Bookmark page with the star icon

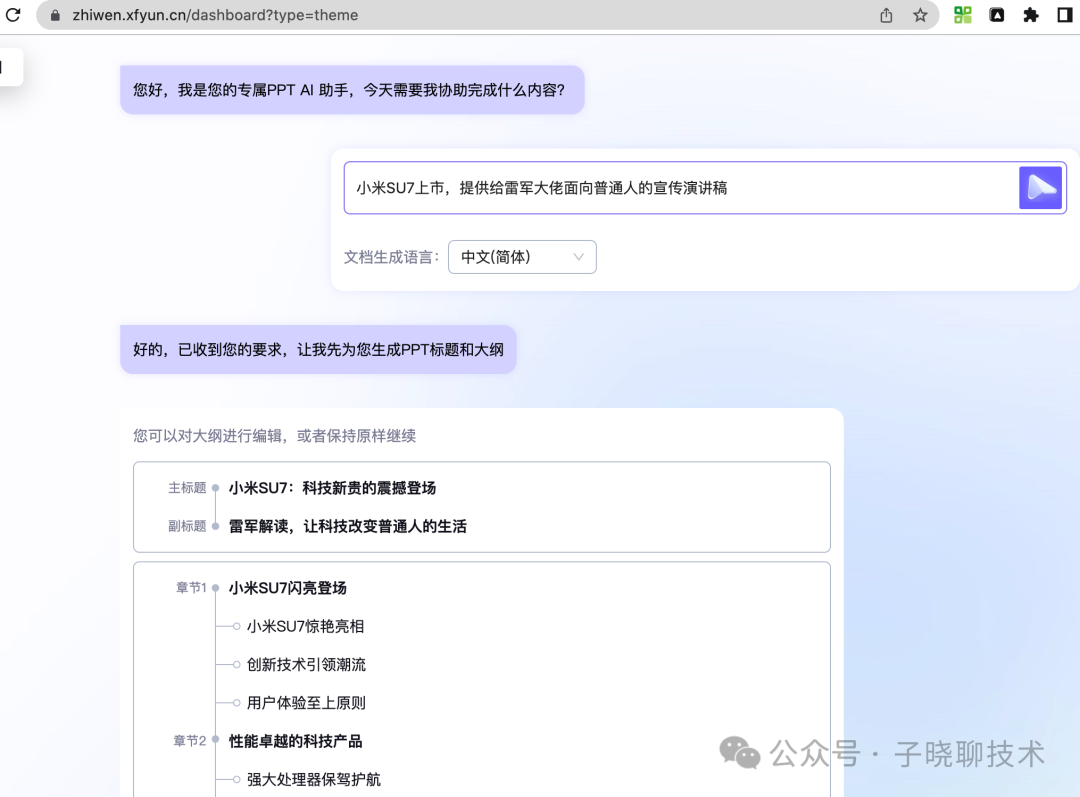[920, 15]
